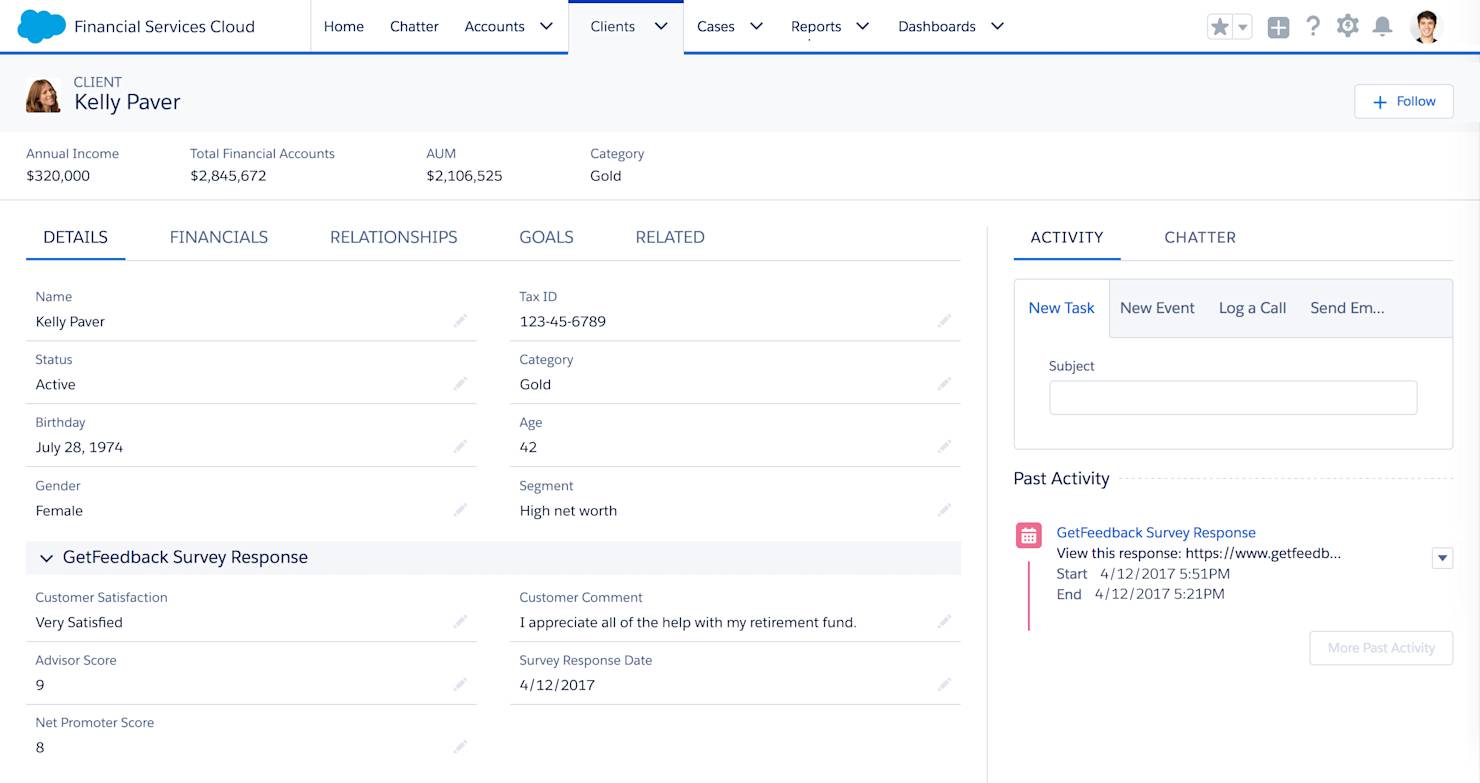
Task: Go to the Home nav item
Action: pos(344,27)
